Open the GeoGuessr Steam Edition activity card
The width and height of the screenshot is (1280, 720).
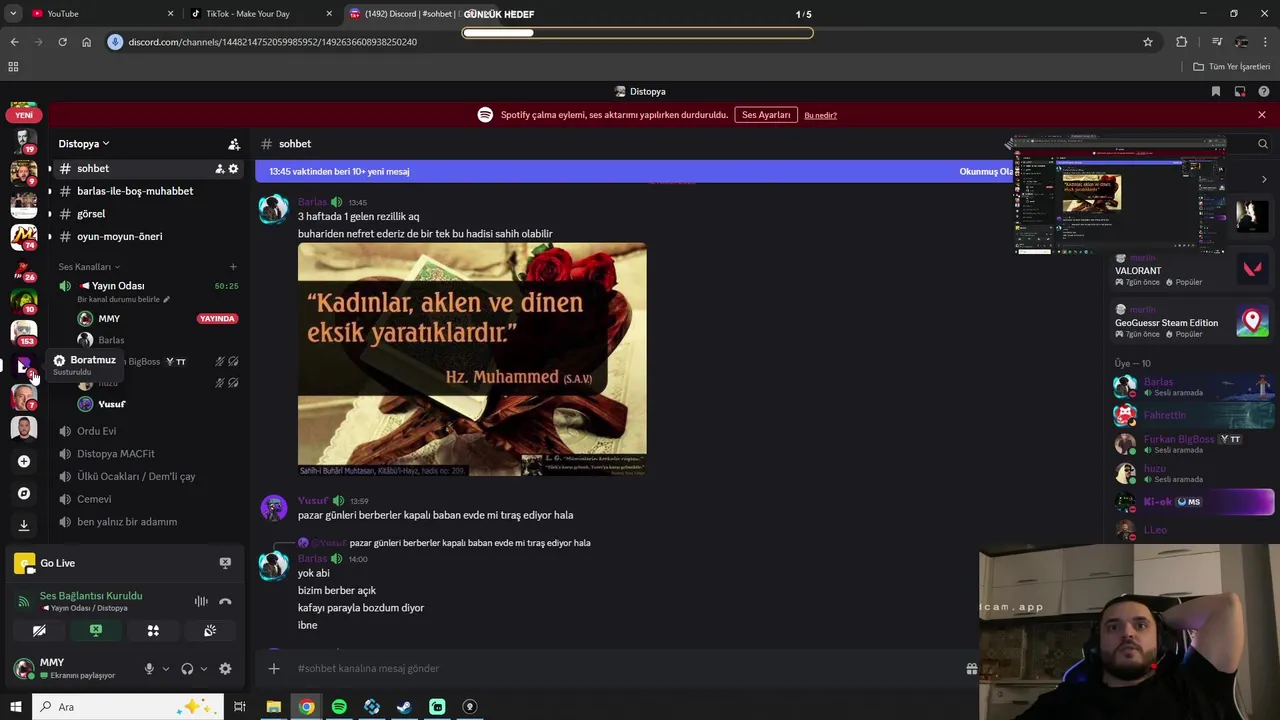pyautogui.click(x=1192, y=322)
